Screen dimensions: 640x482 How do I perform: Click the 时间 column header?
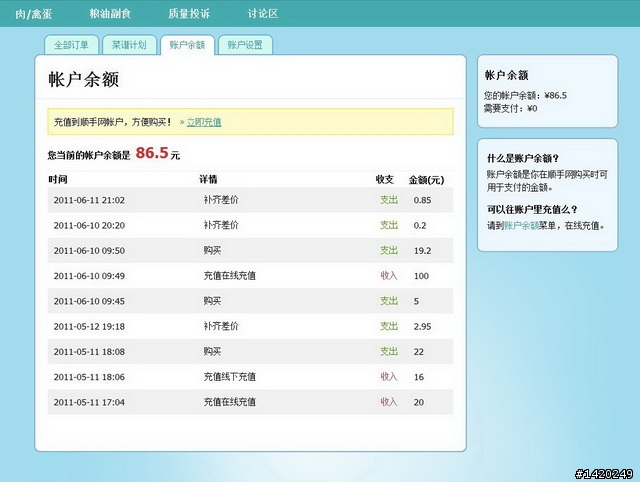58,180
